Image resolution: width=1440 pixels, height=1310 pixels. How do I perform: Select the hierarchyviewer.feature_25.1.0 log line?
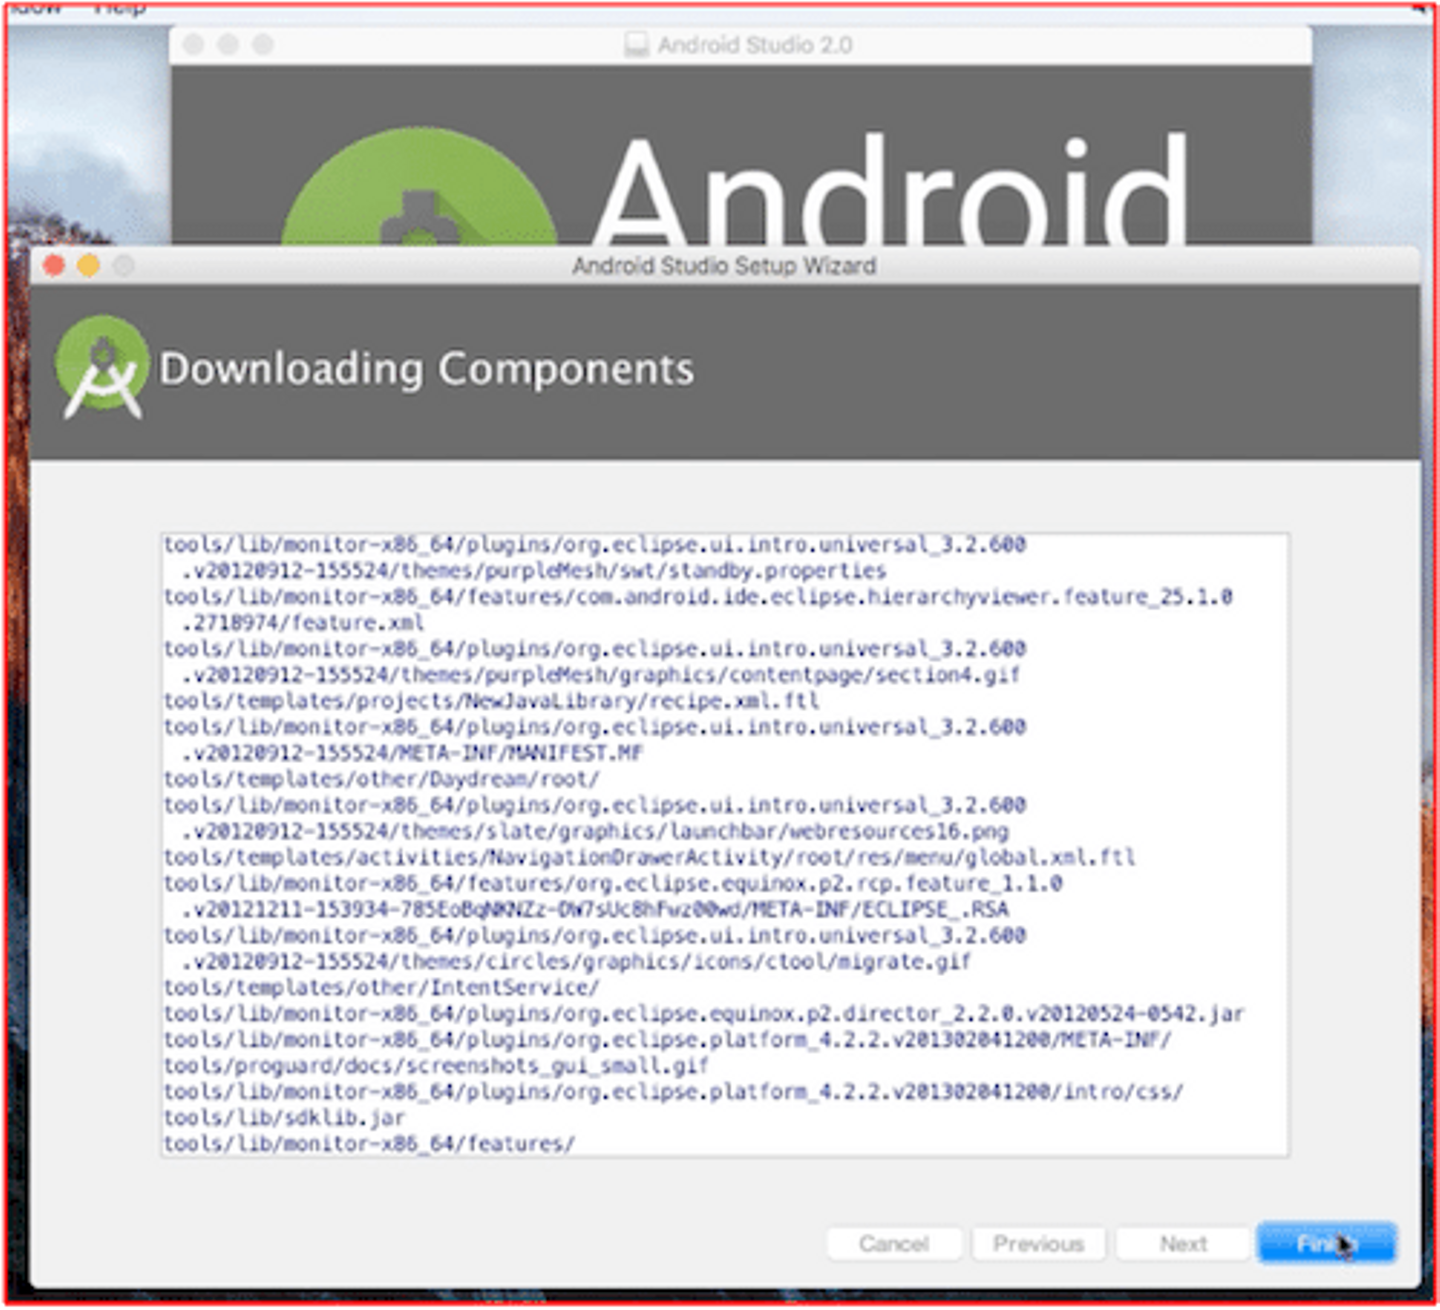point(698,597)
